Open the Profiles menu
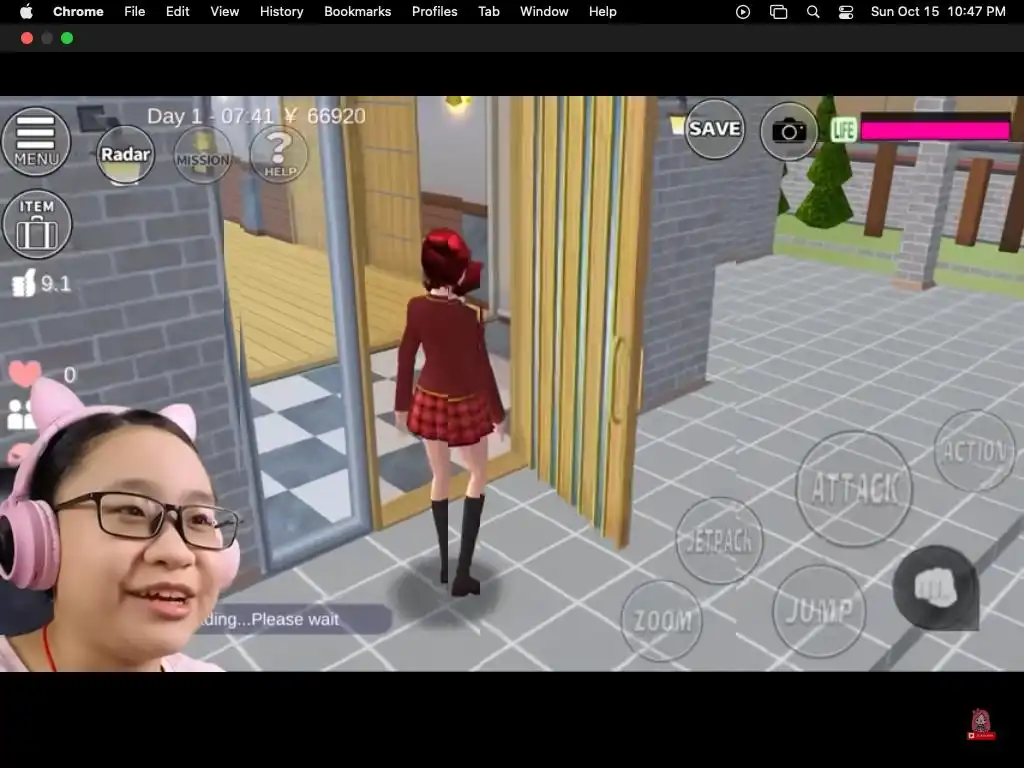This screenshot has height=768, width=1024. pyautogui.click(x=434, y=12)
